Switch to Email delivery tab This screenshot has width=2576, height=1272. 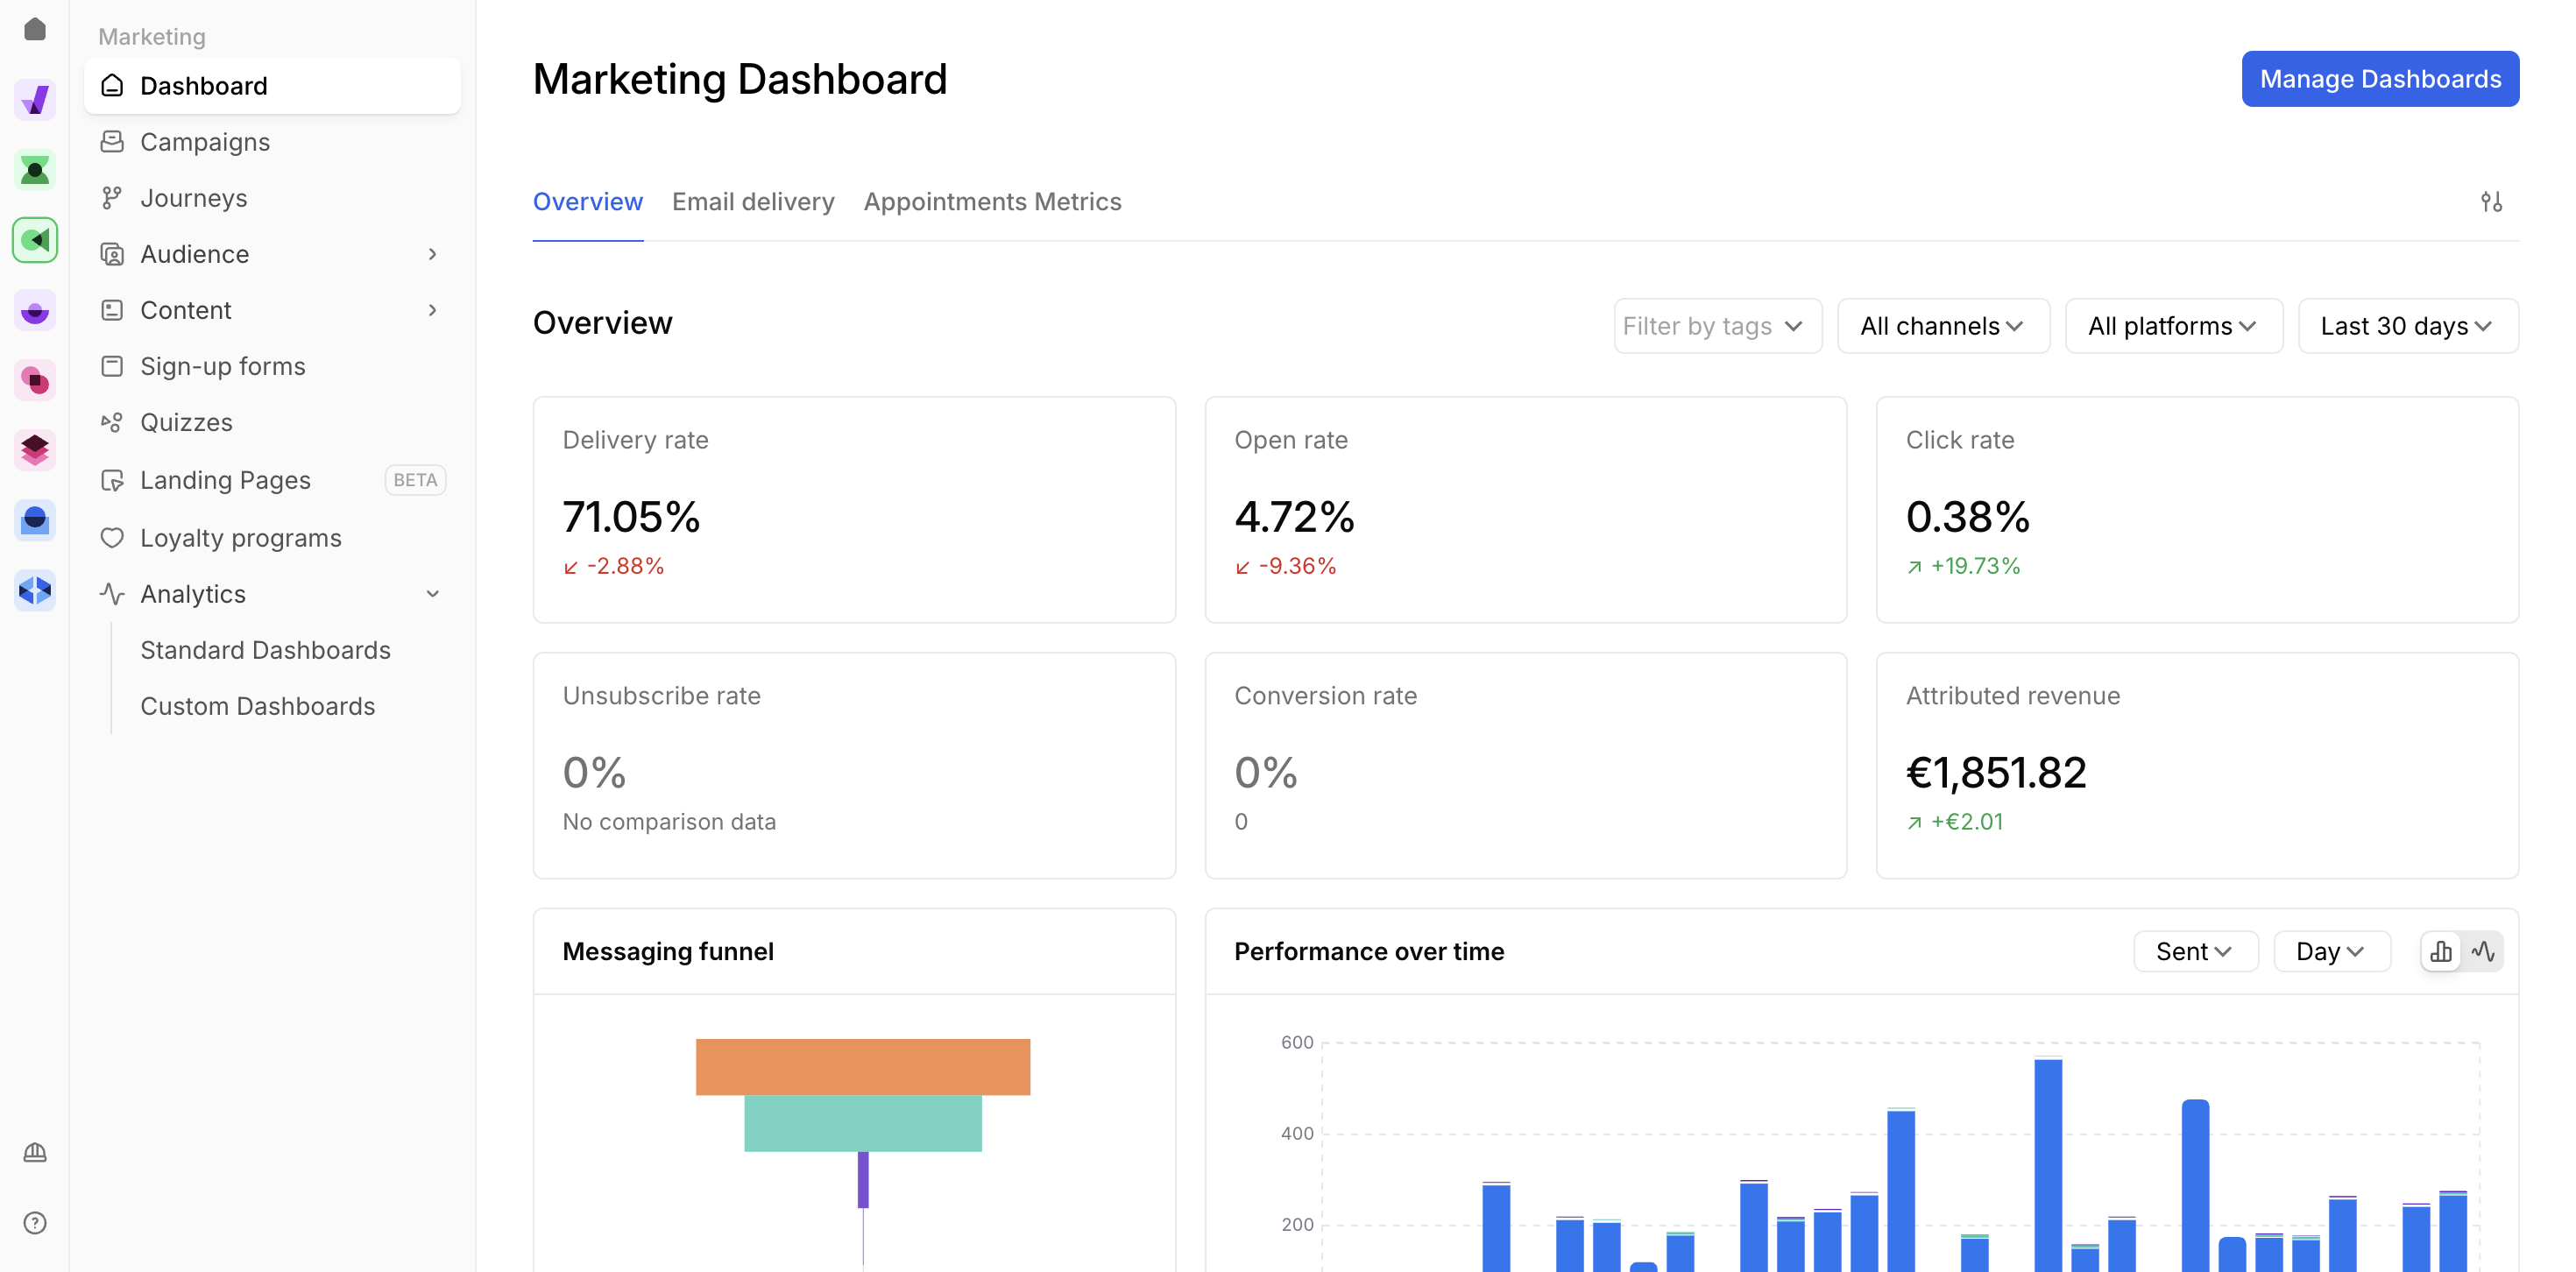tap(753, 202)
